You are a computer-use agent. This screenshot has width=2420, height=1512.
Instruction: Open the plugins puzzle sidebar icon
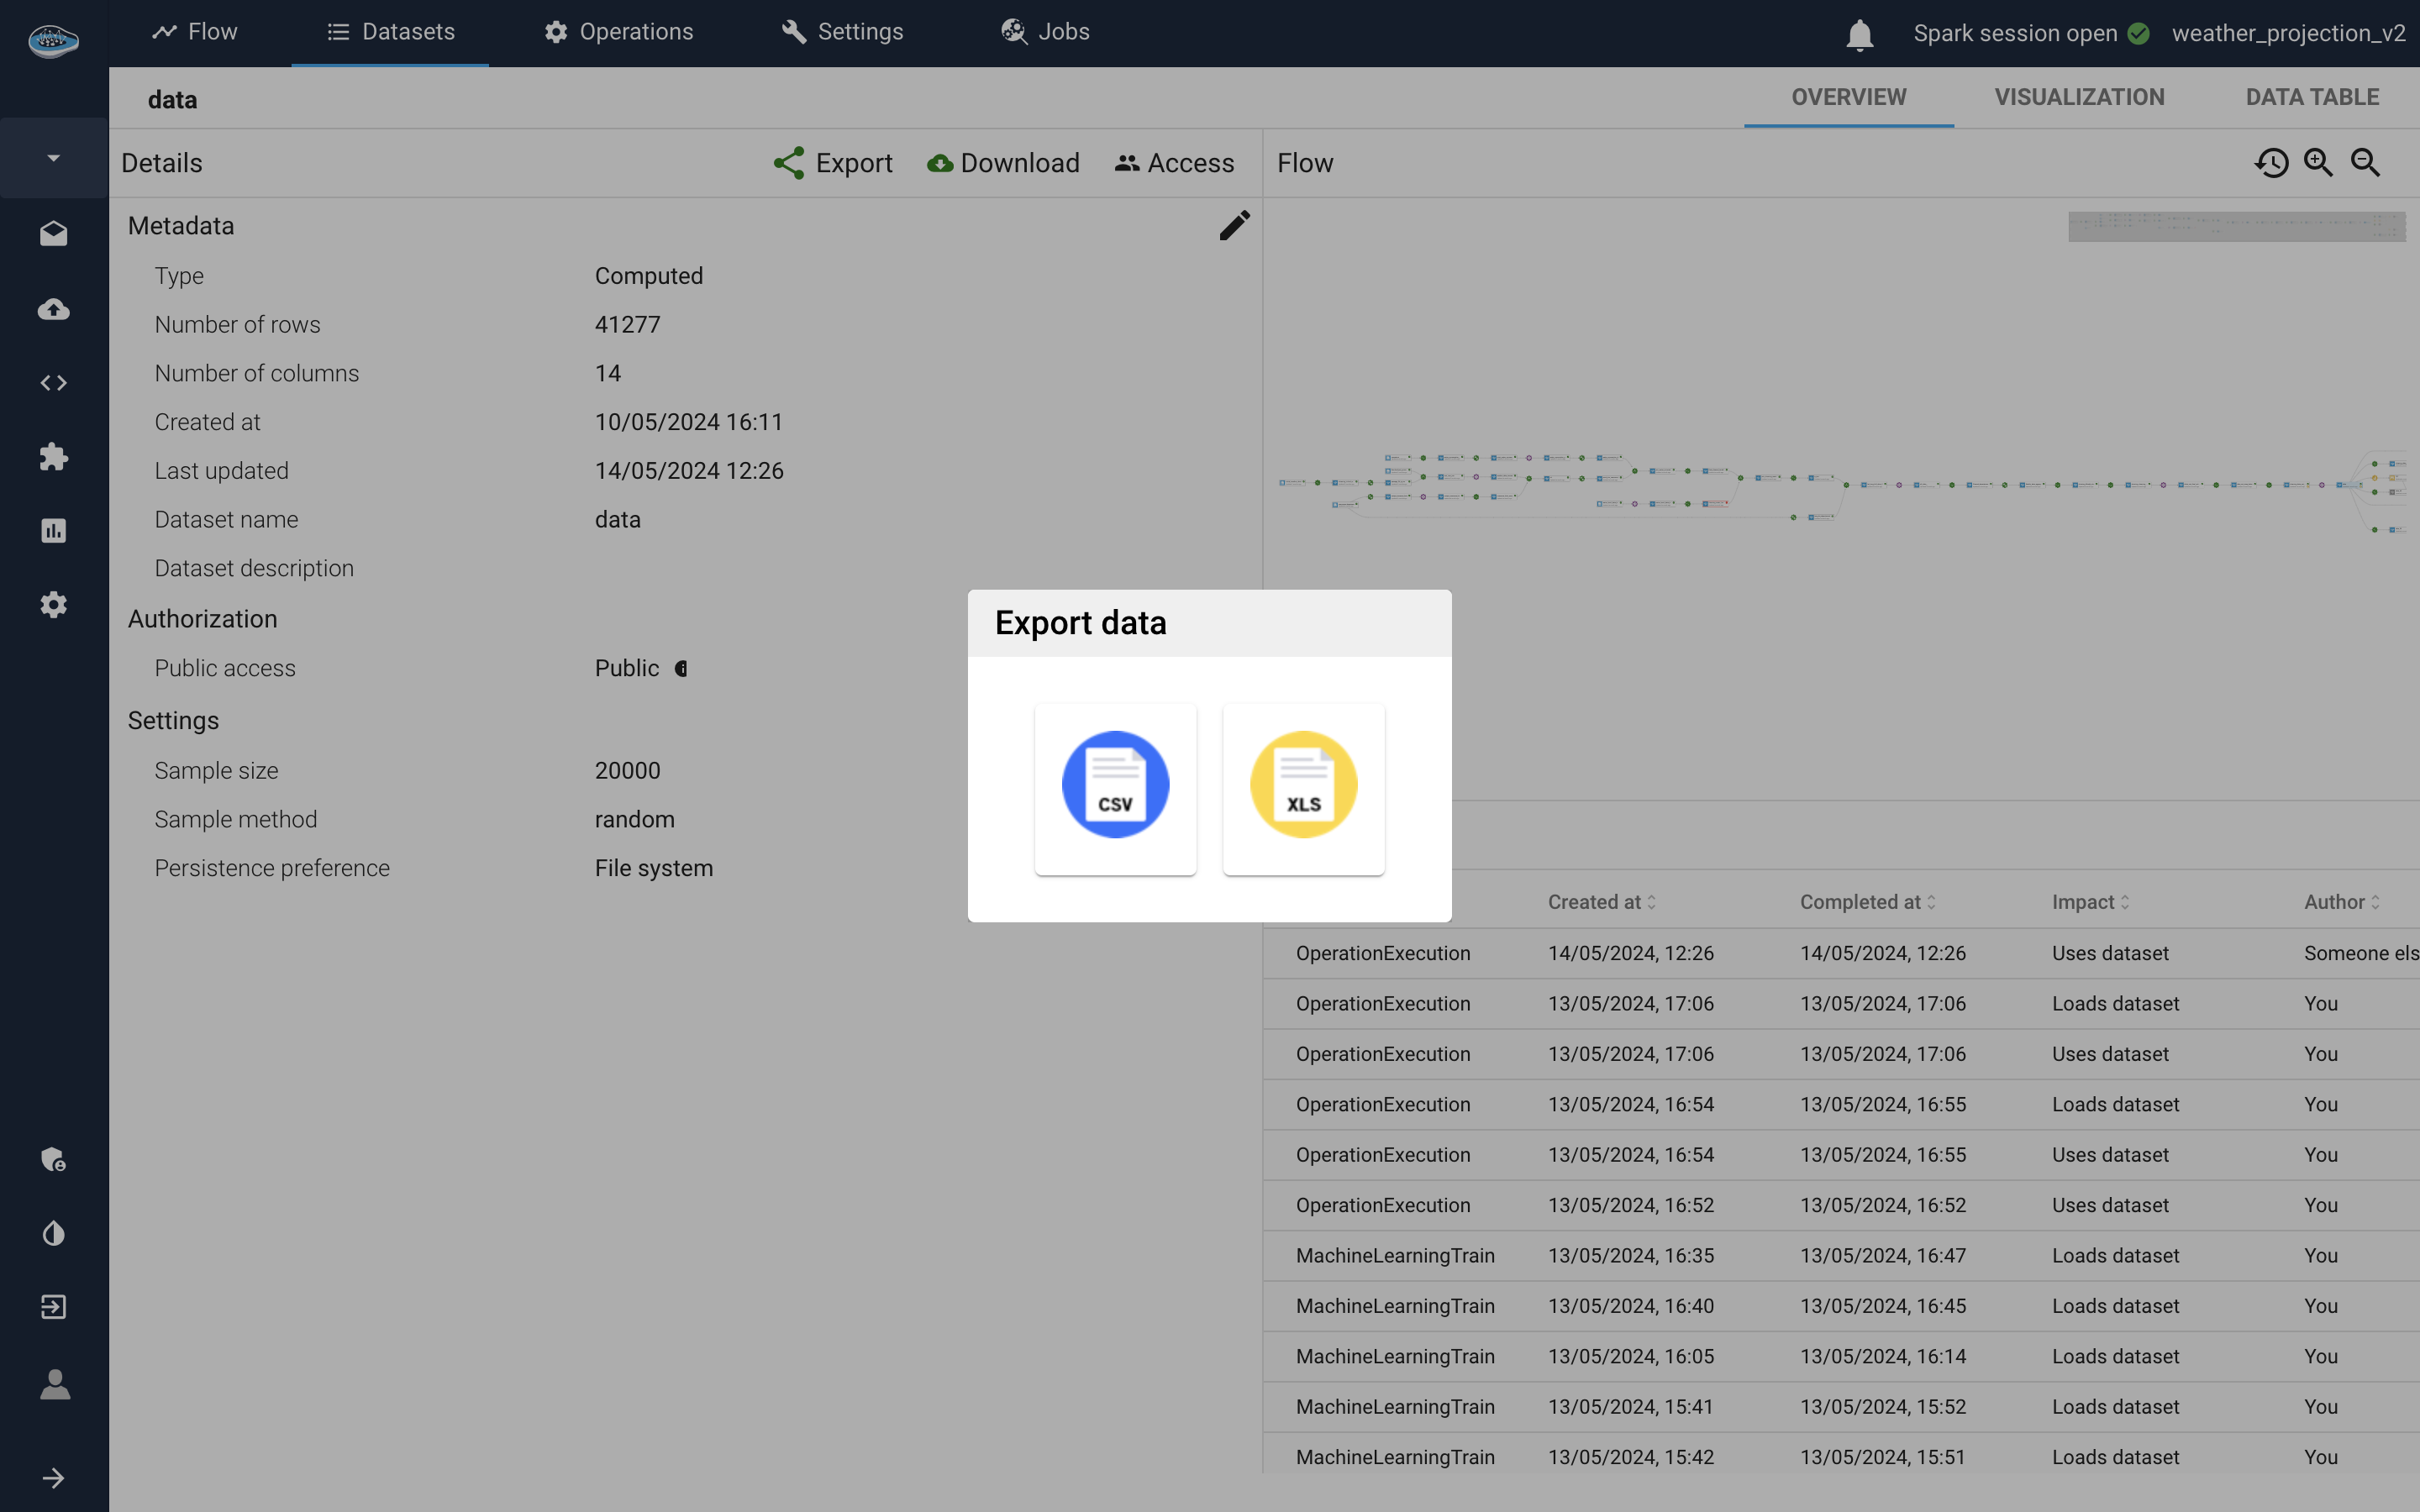click(54, 457)
